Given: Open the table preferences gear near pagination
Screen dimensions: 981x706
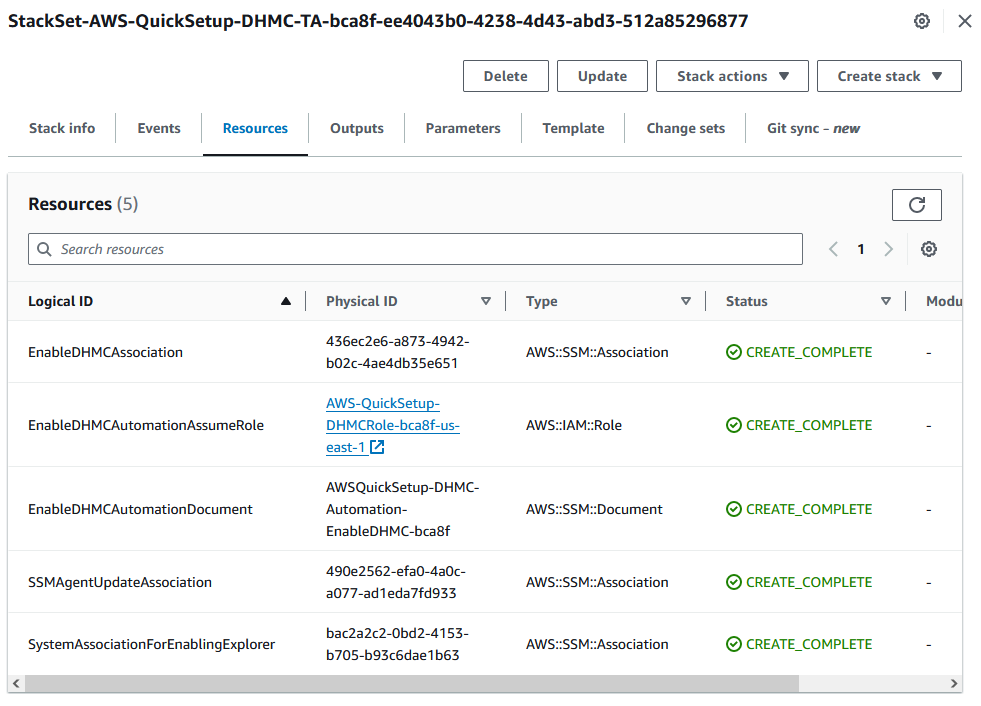Looking at the screenshot, I should (929, 248).
